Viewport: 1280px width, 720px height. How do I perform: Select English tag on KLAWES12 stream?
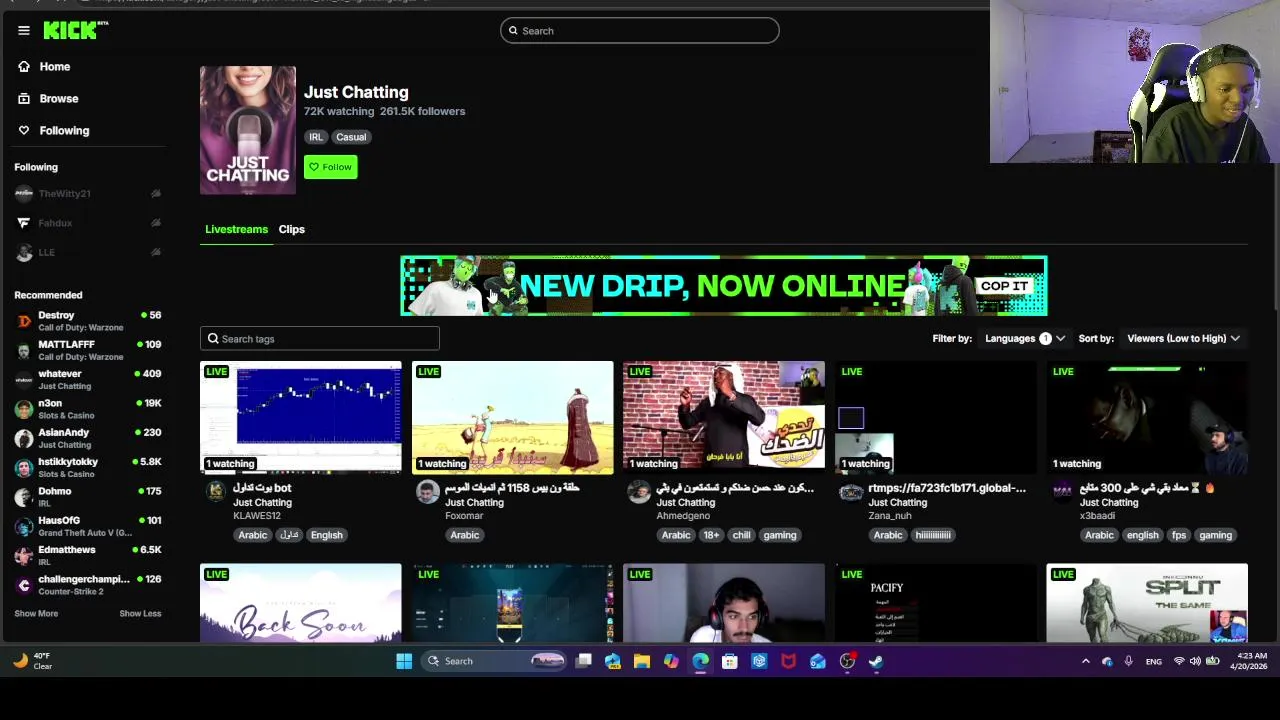[326, 535]
